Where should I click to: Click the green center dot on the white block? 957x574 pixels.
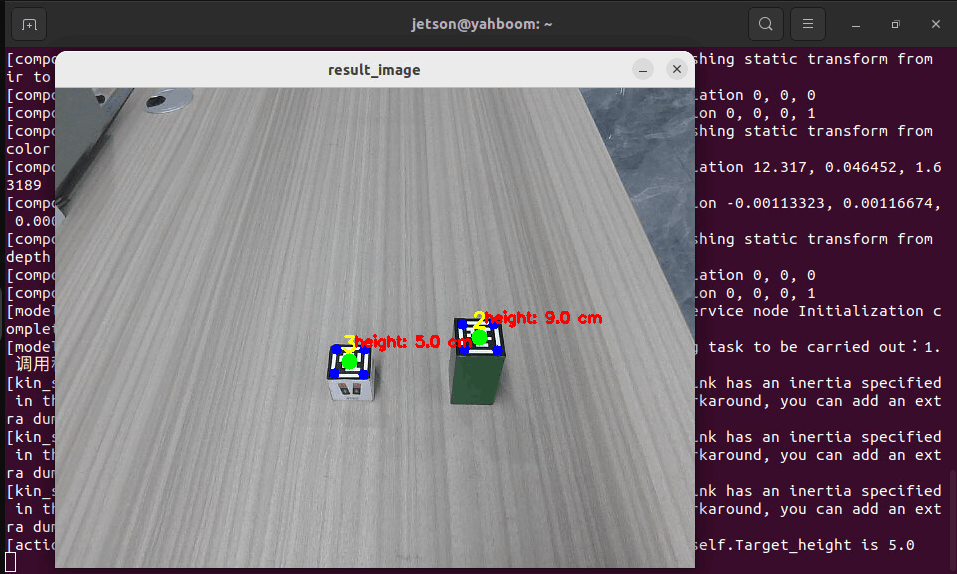pyautogui.click(x=349, y=361)
